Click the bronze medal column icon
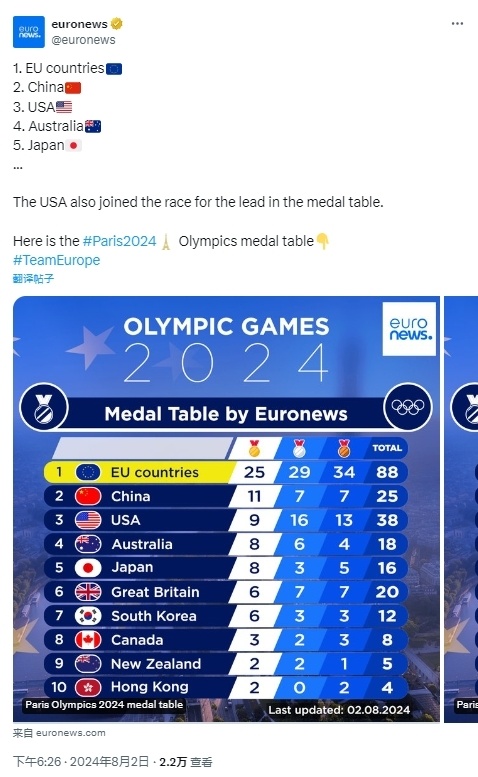Screen dimensions: 478x777 tap(344, 448)
